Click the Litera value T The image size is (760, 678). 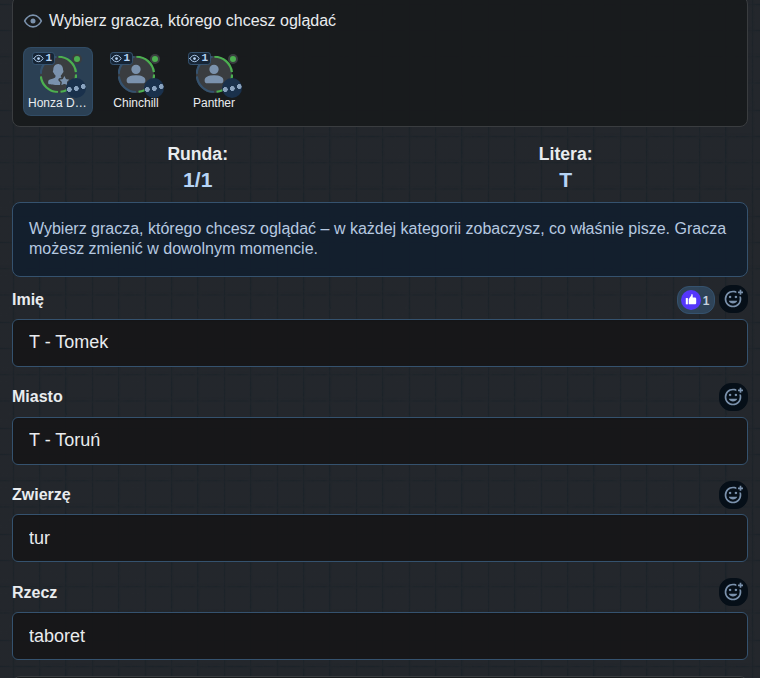(565, 180)
